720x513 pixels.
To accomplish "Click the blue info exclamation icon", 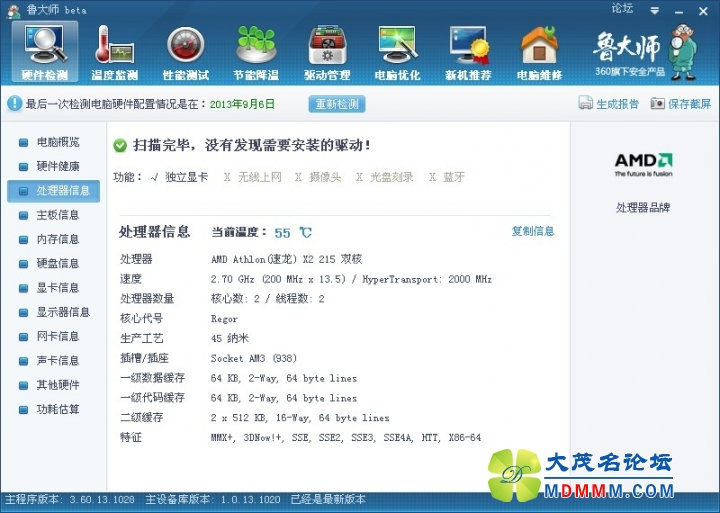I will [x=15, y=103].
